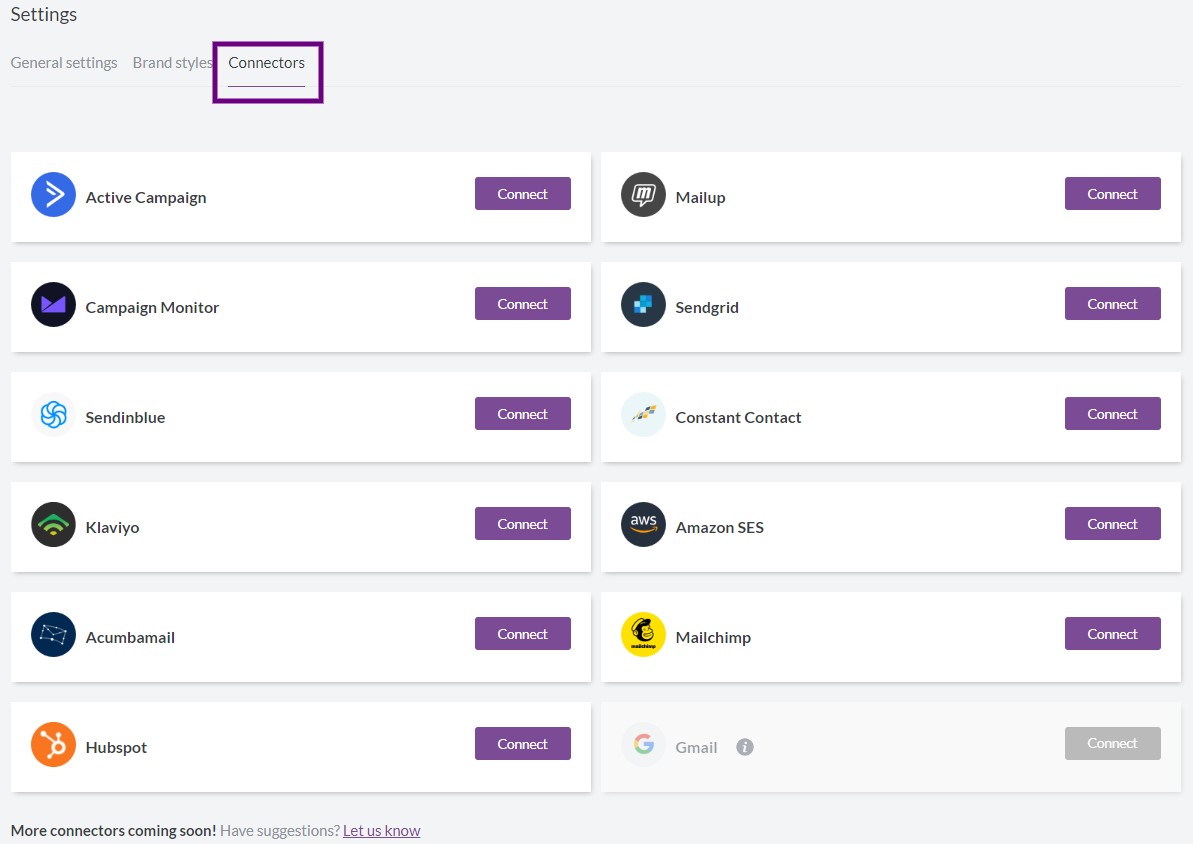Click the greyed-out Gmail Connect button

pos(1112,744)
